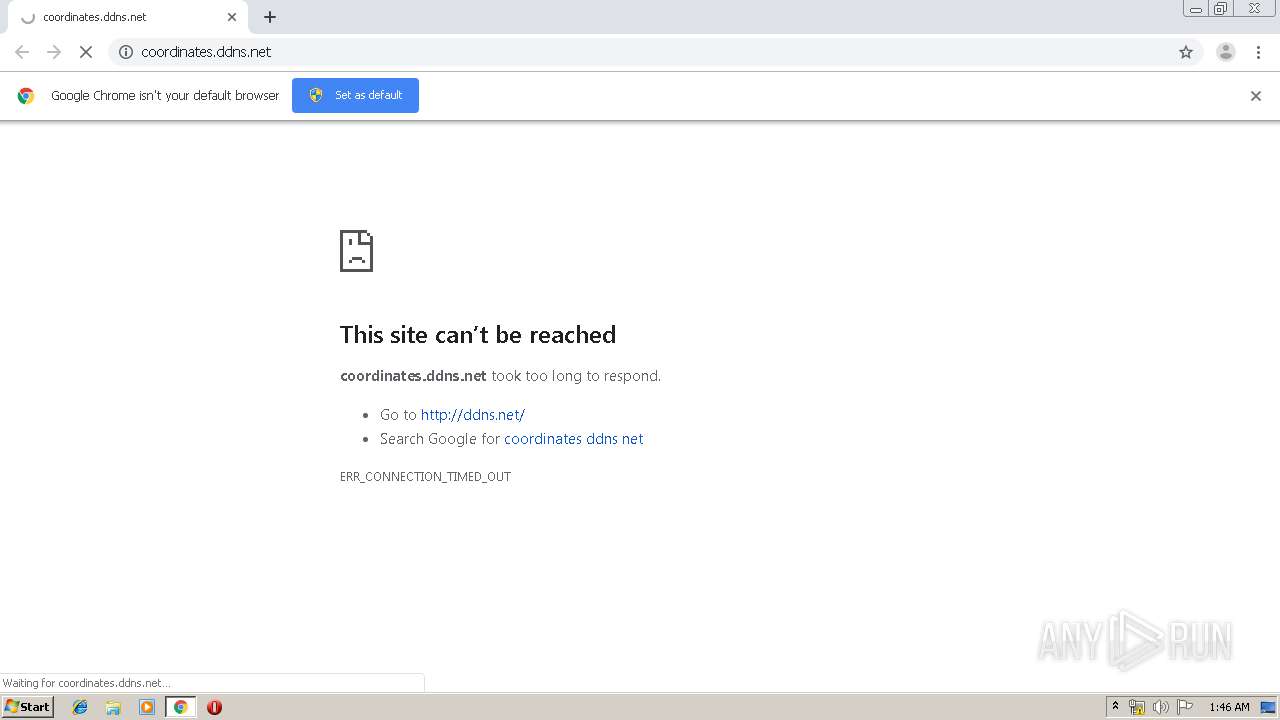Select the coordinates.ddns.net tab
This screenshot has height=720, width=1280.
(128, 17)
